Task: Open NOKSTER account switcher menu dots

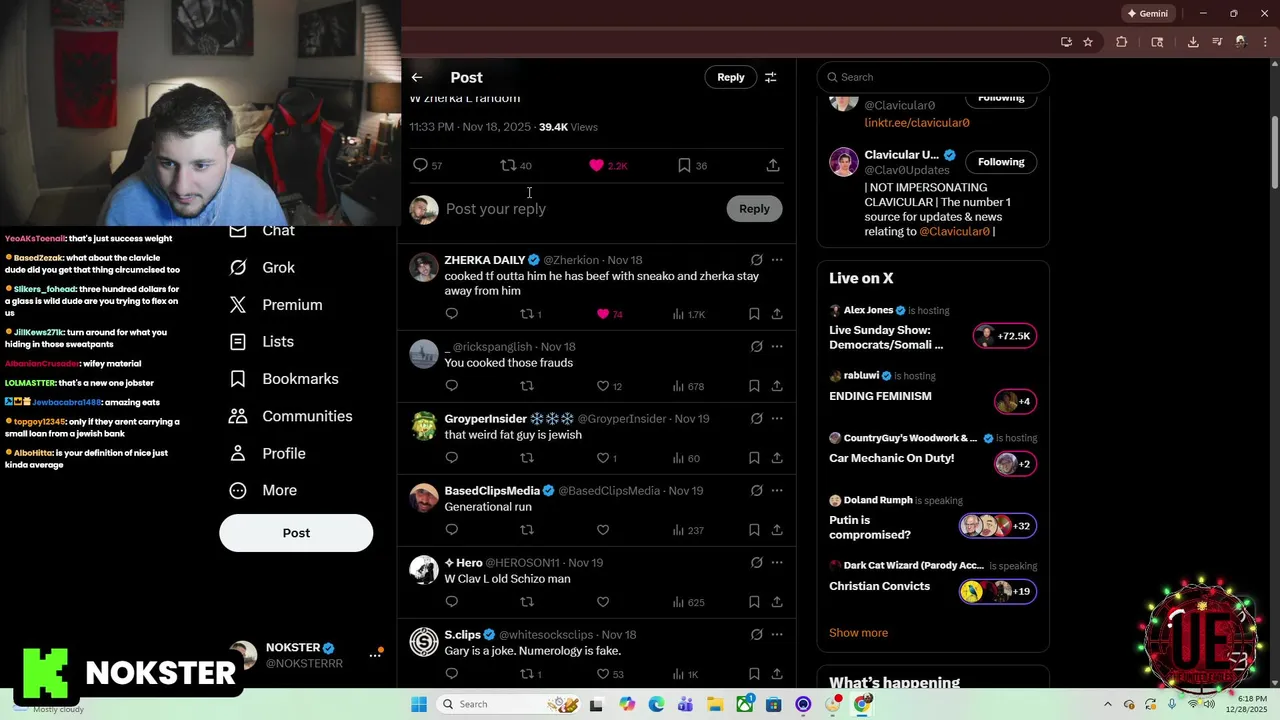Action: click(376, 654)
